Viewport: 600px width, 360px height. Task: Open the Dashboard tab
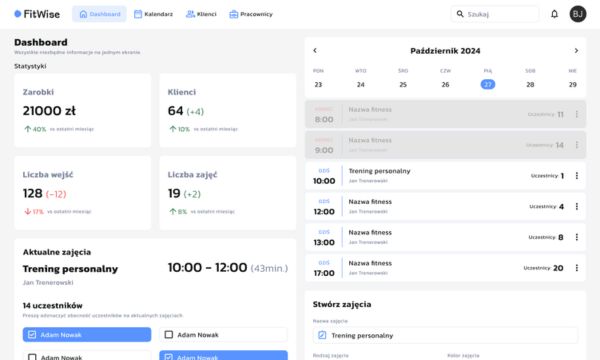pyautogui.click(x=99, y=14)
